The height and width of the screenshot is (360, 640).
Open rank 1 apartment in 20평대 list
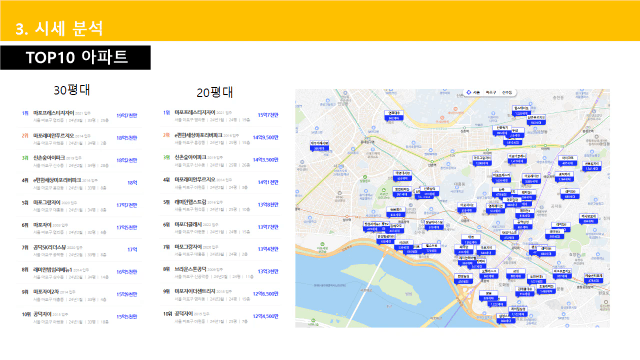tap(221, 116)
